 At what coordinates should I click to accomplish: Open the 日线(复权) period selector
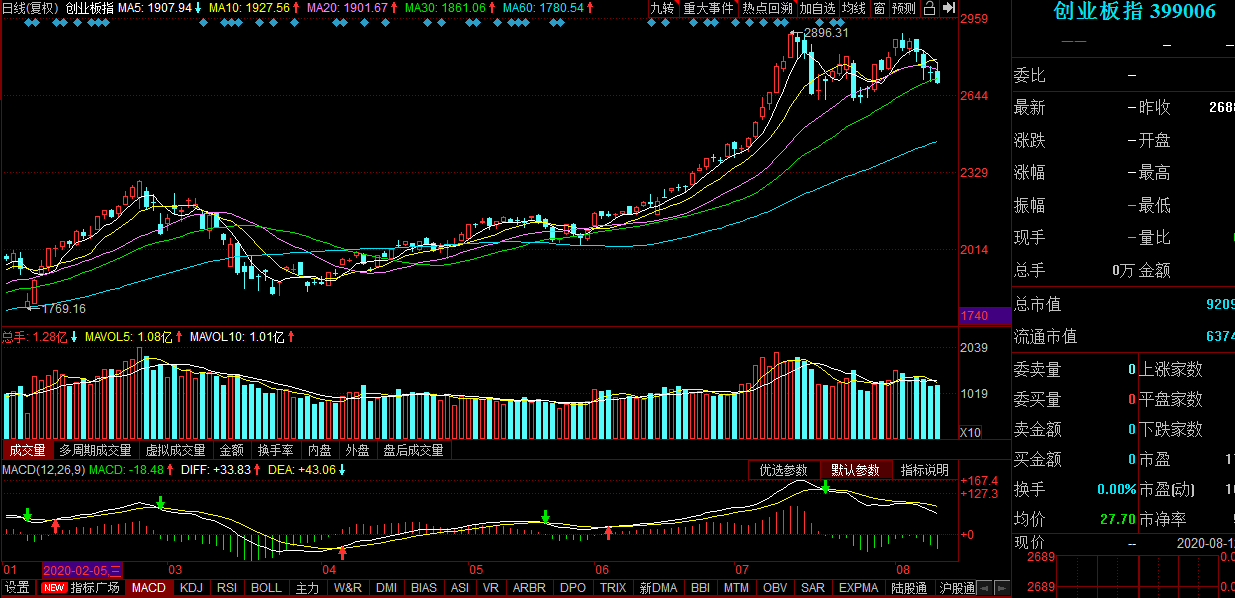click(31, 8)
